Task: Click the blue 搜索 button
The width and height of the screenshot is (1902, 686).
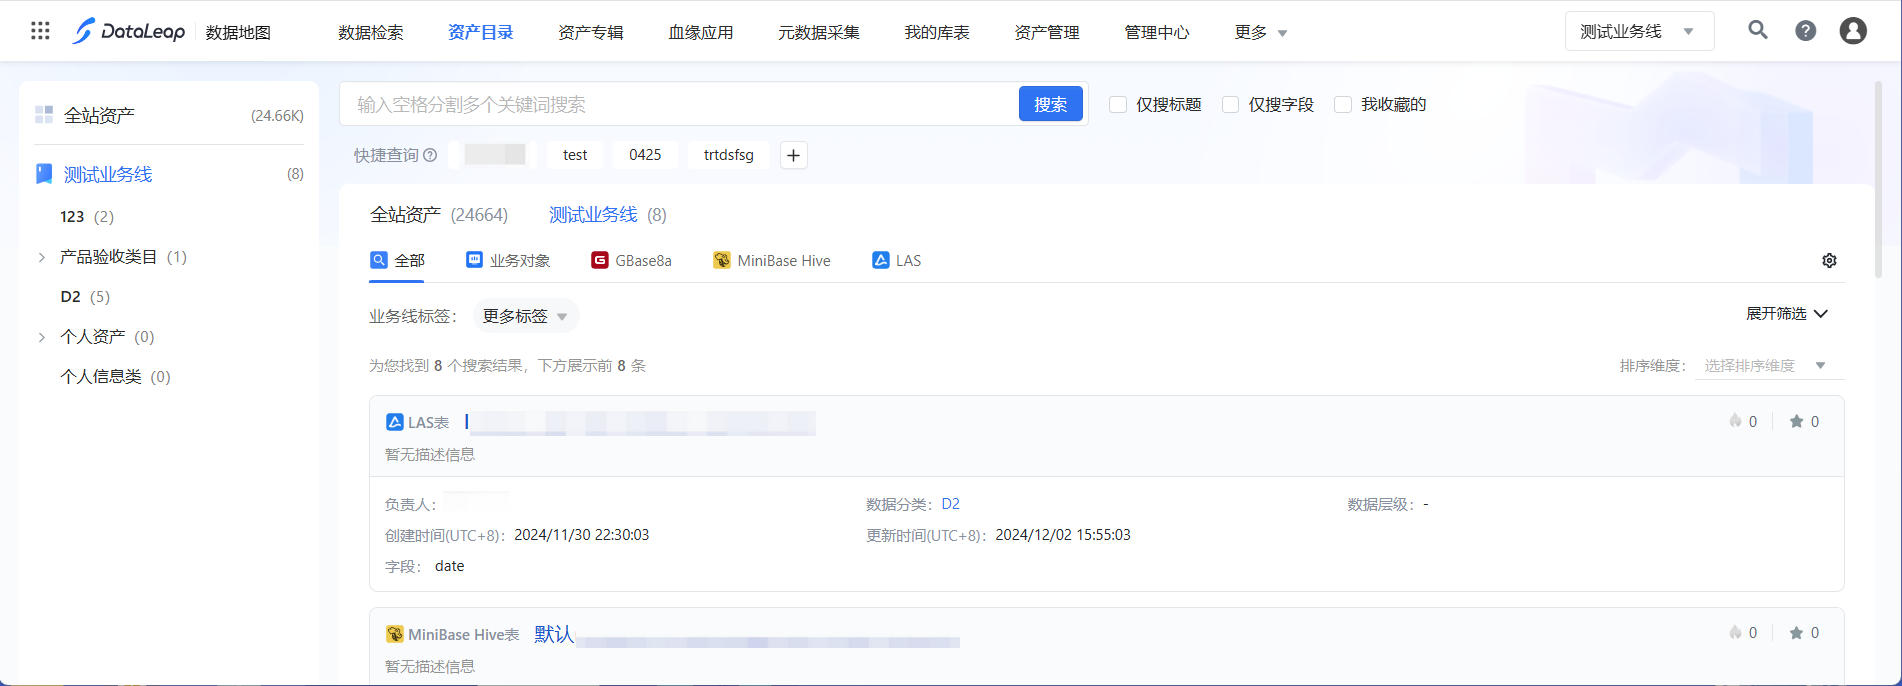Action: coord(1050,105)
